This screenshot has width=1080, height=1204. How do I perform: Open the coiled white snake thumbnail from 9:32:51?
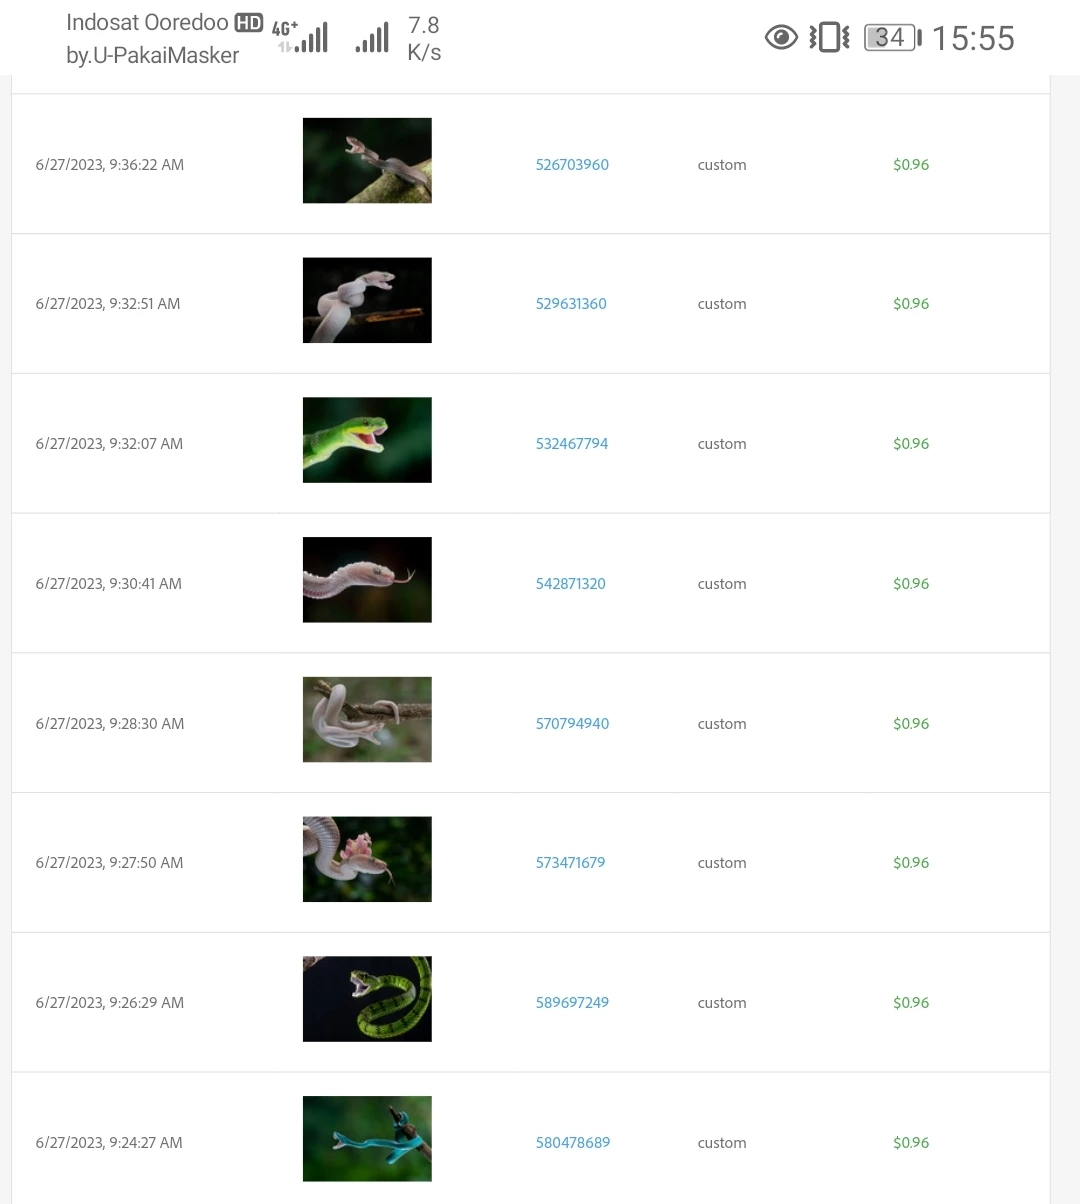point(367,300)
